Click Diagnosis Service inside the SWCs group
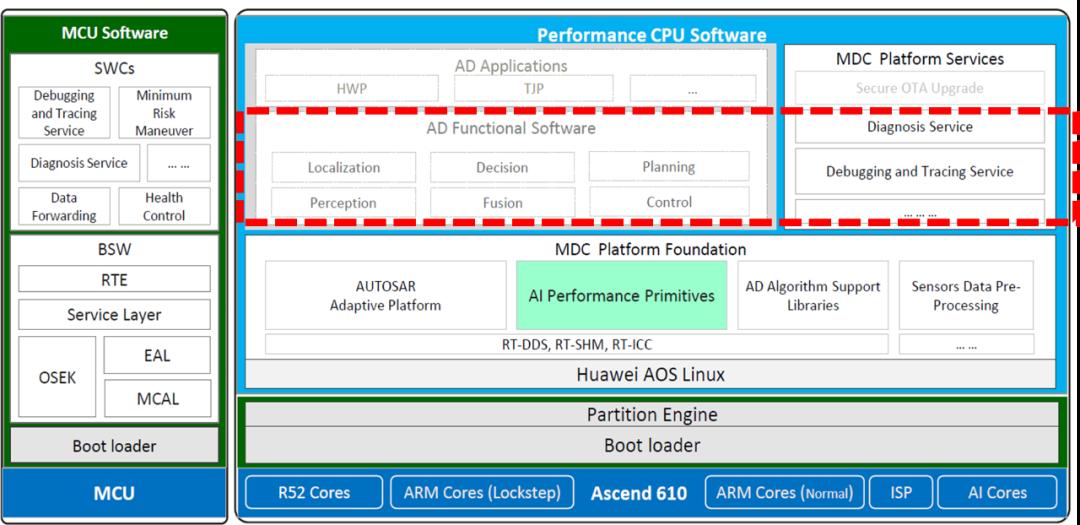Screen dimensions: 1080x525 [79, 163]
